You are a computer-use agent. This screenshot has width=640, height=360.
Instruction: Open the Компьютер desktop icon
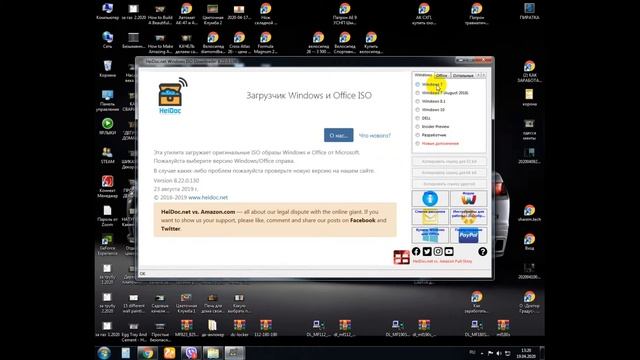(107, 11)
